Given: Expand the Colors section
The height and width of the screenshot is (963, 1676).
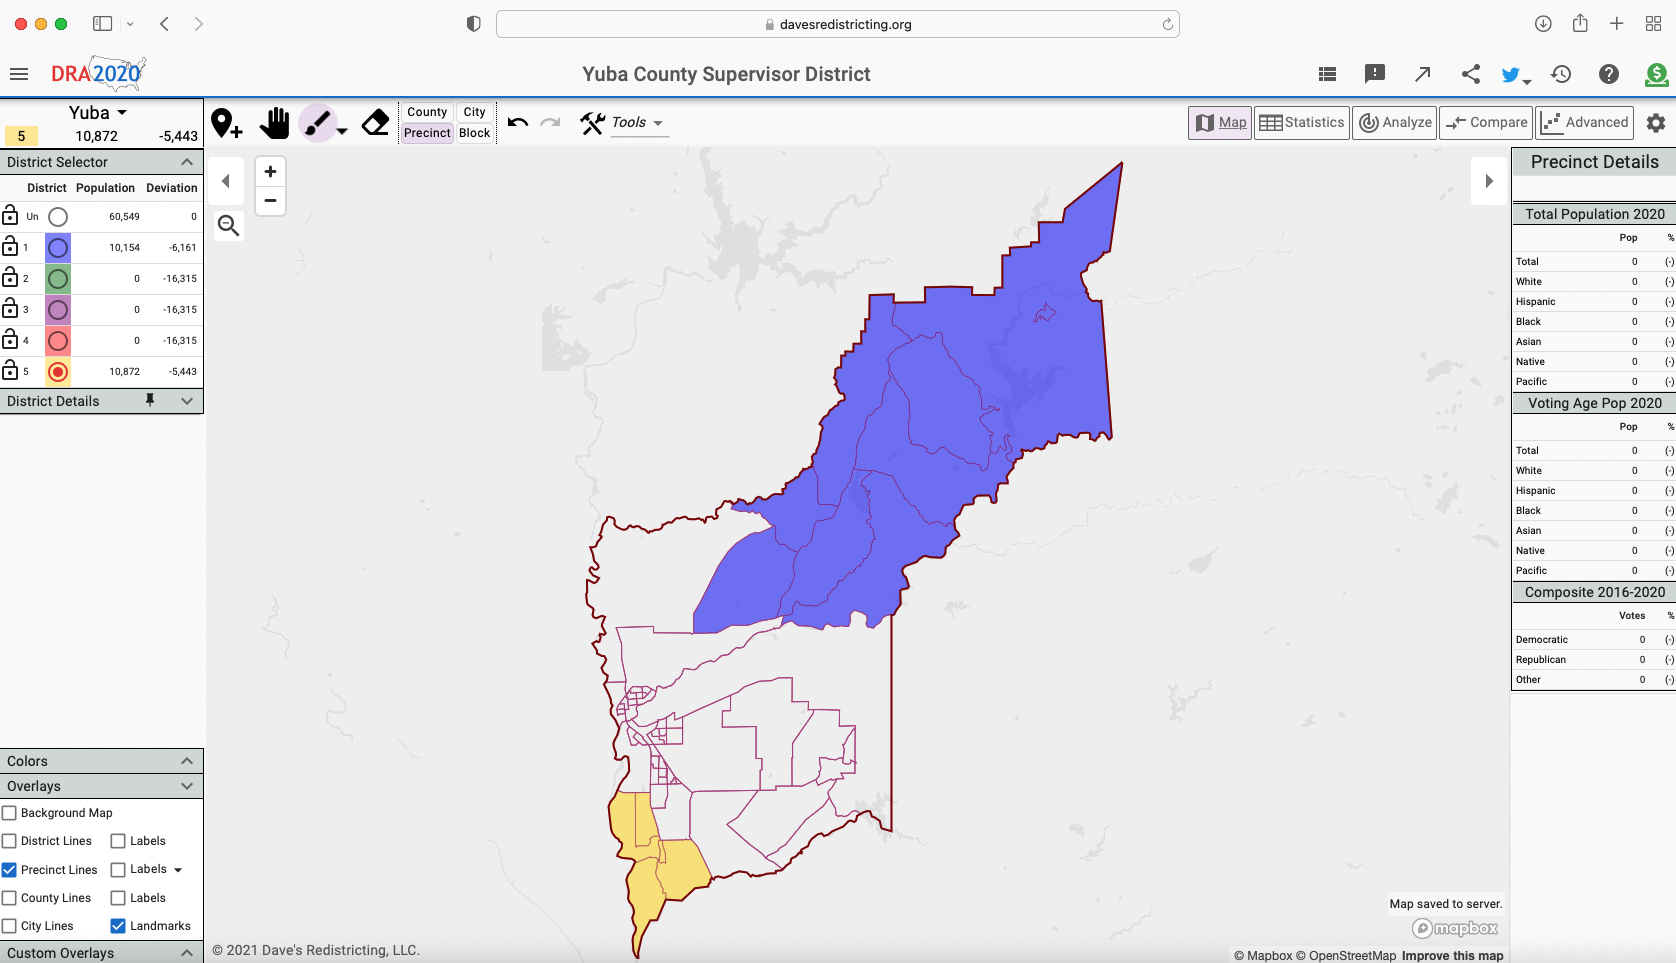Looking at the screenshot, I should point(187,761).
